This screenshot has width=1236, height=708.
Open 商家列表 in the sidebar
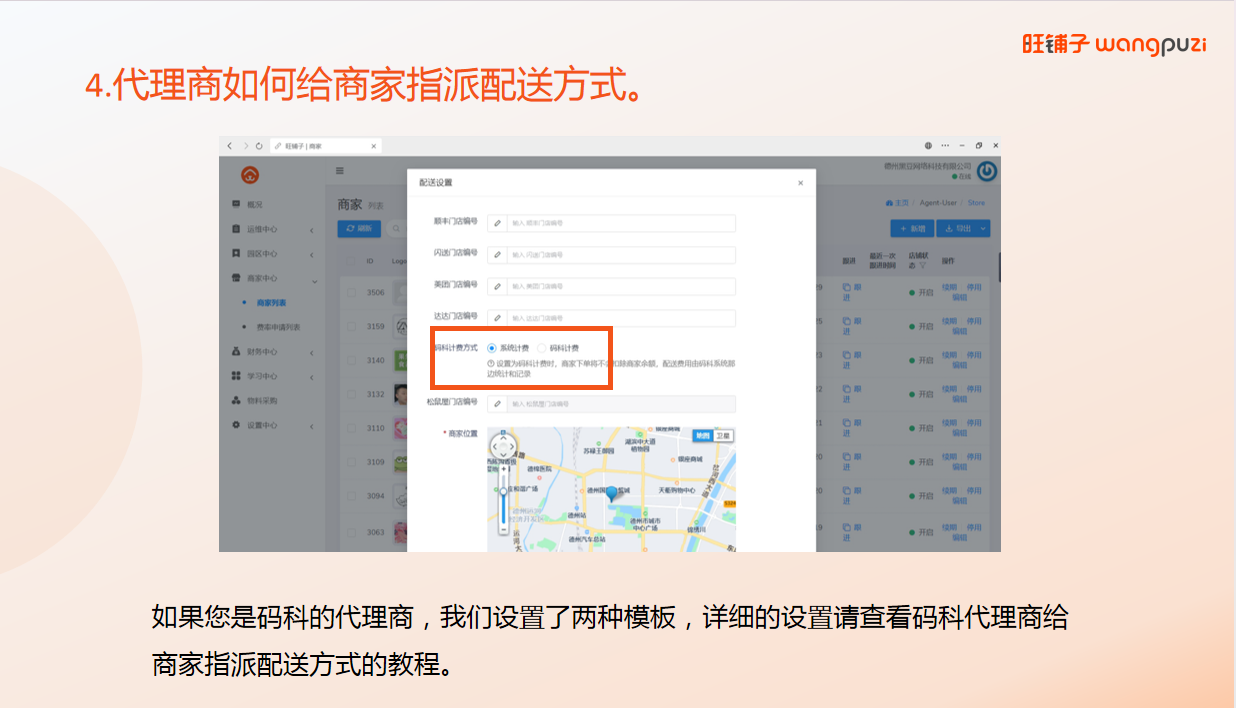[x=271, y=302]
